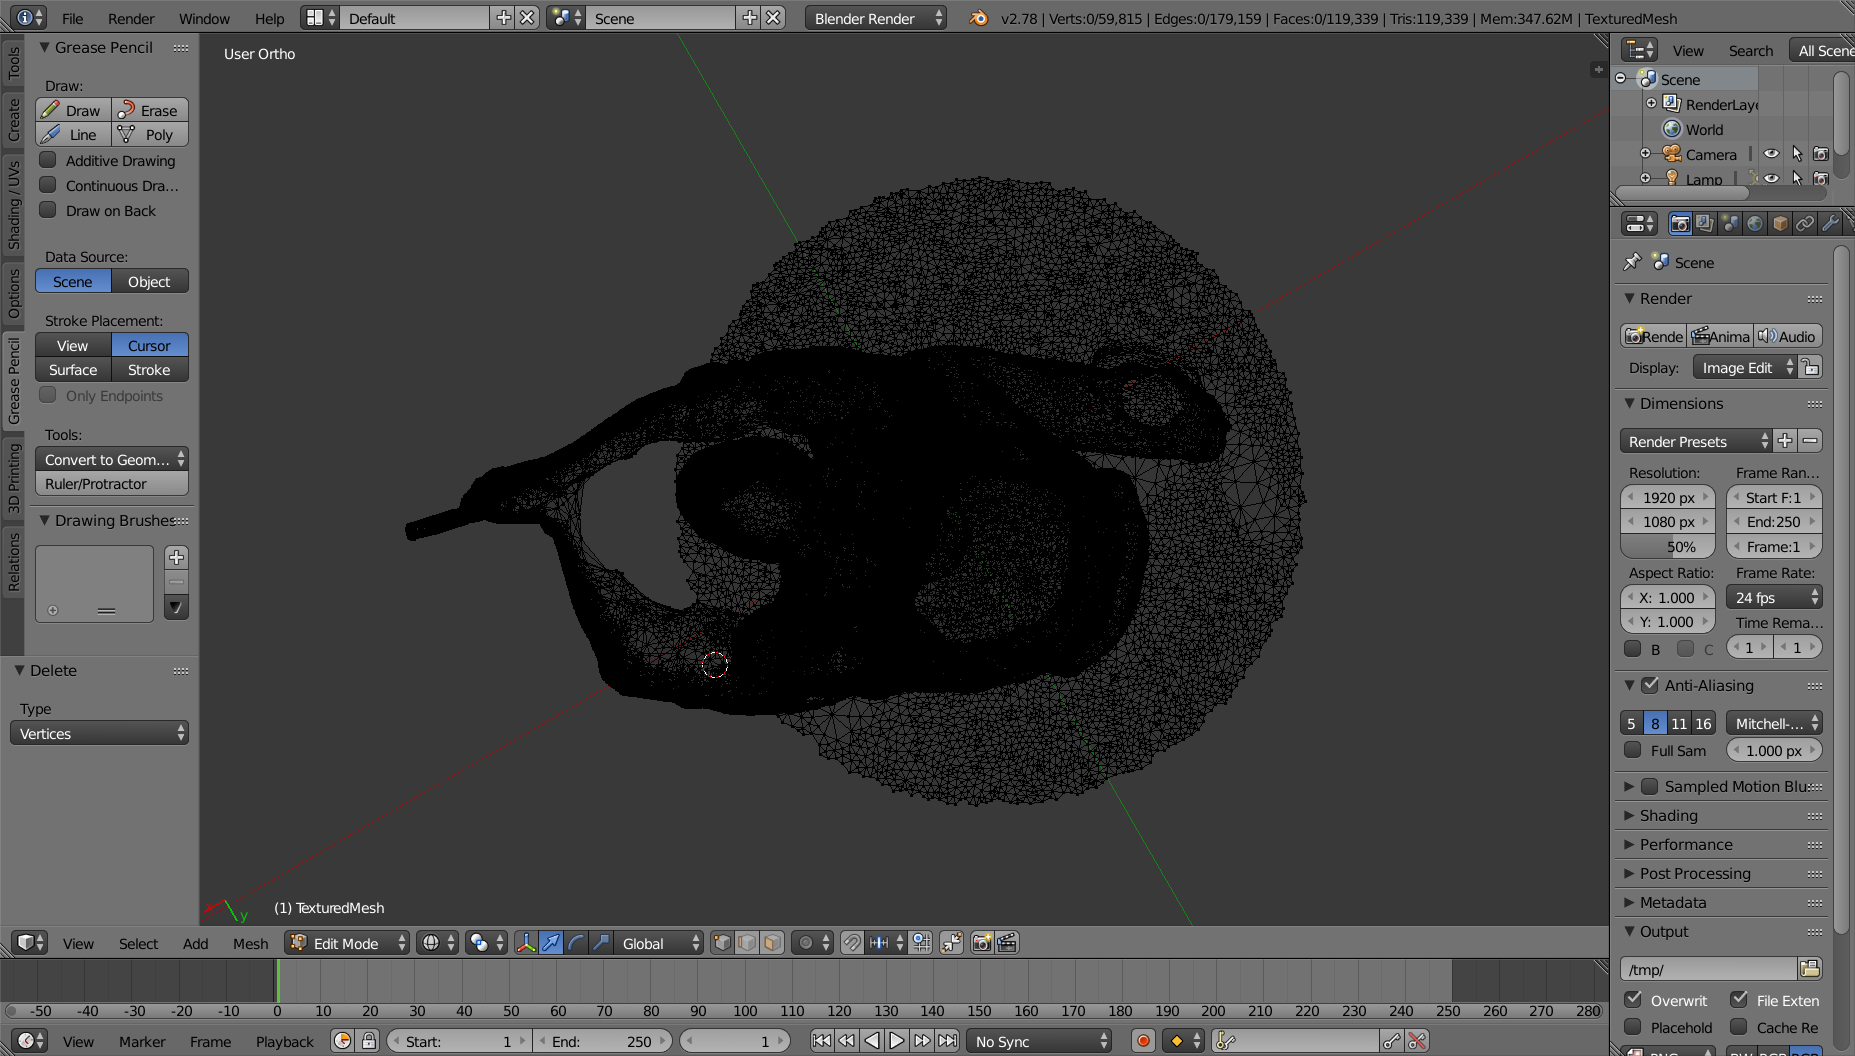The image size is (1855, 1056).
Task: Open 3D Printing shelf tab
Action: click(x=13, y=478)
